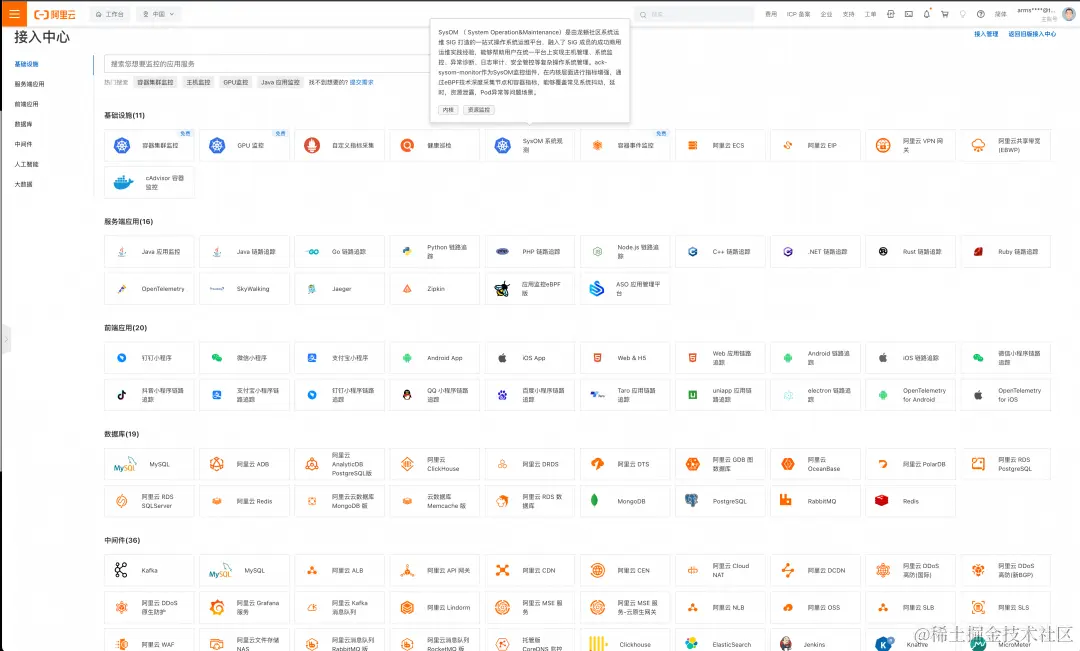Click the Jenkins icon in middleware section
This screenshot has height=651, width=1080.
click(786, 644)
